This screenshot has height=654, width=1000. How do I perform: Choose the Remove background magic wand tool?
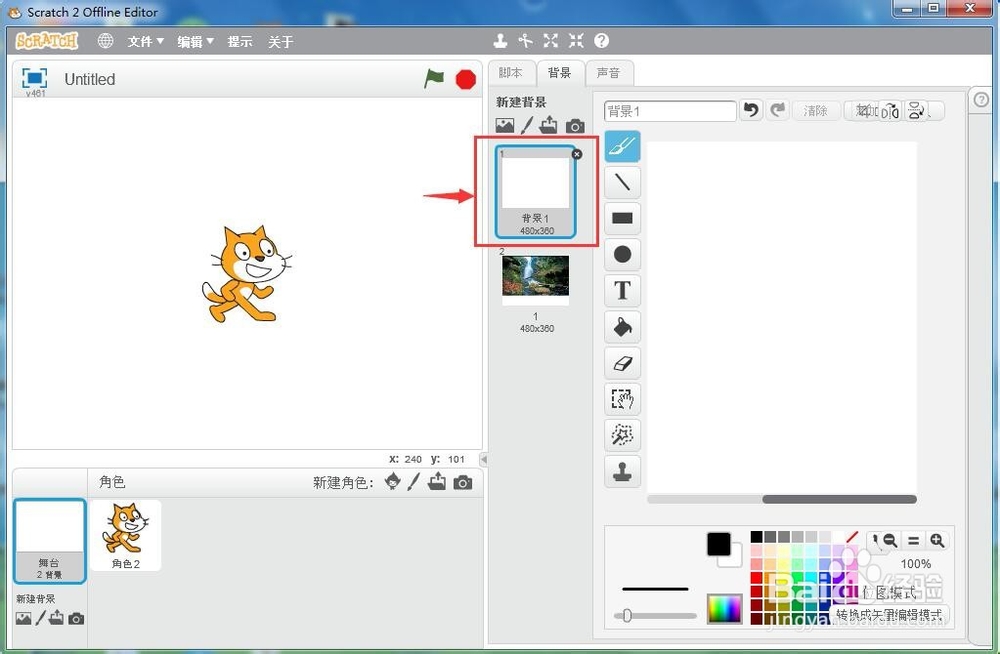click(622, 435)
